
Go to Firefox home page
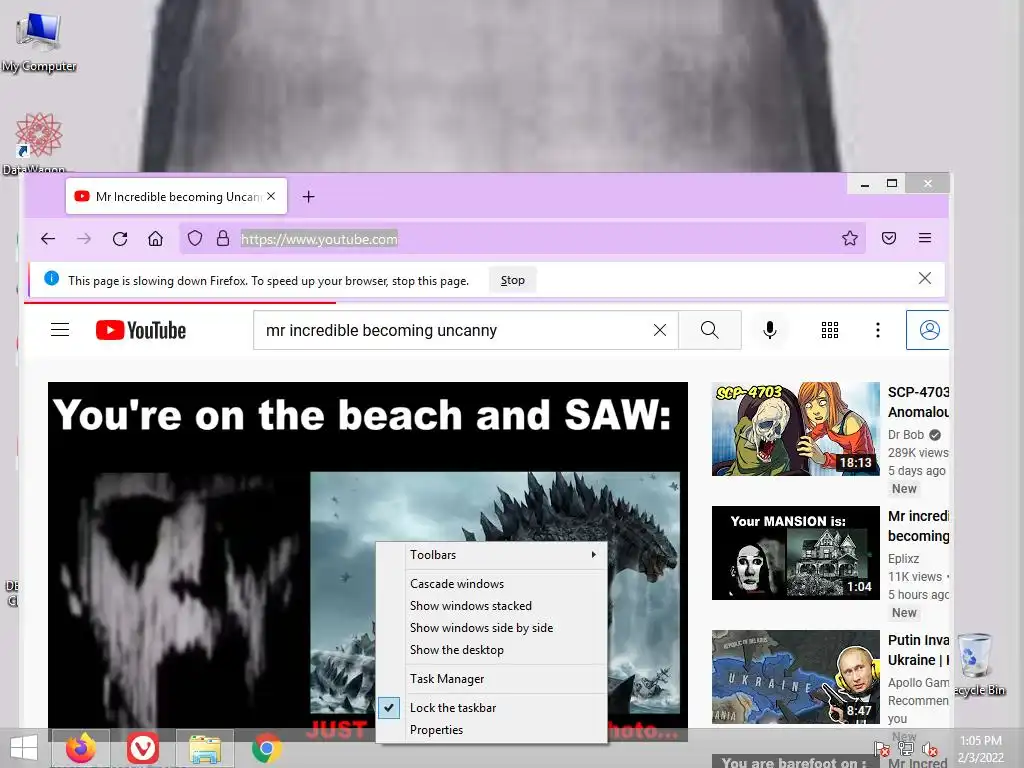click(155, 238)
